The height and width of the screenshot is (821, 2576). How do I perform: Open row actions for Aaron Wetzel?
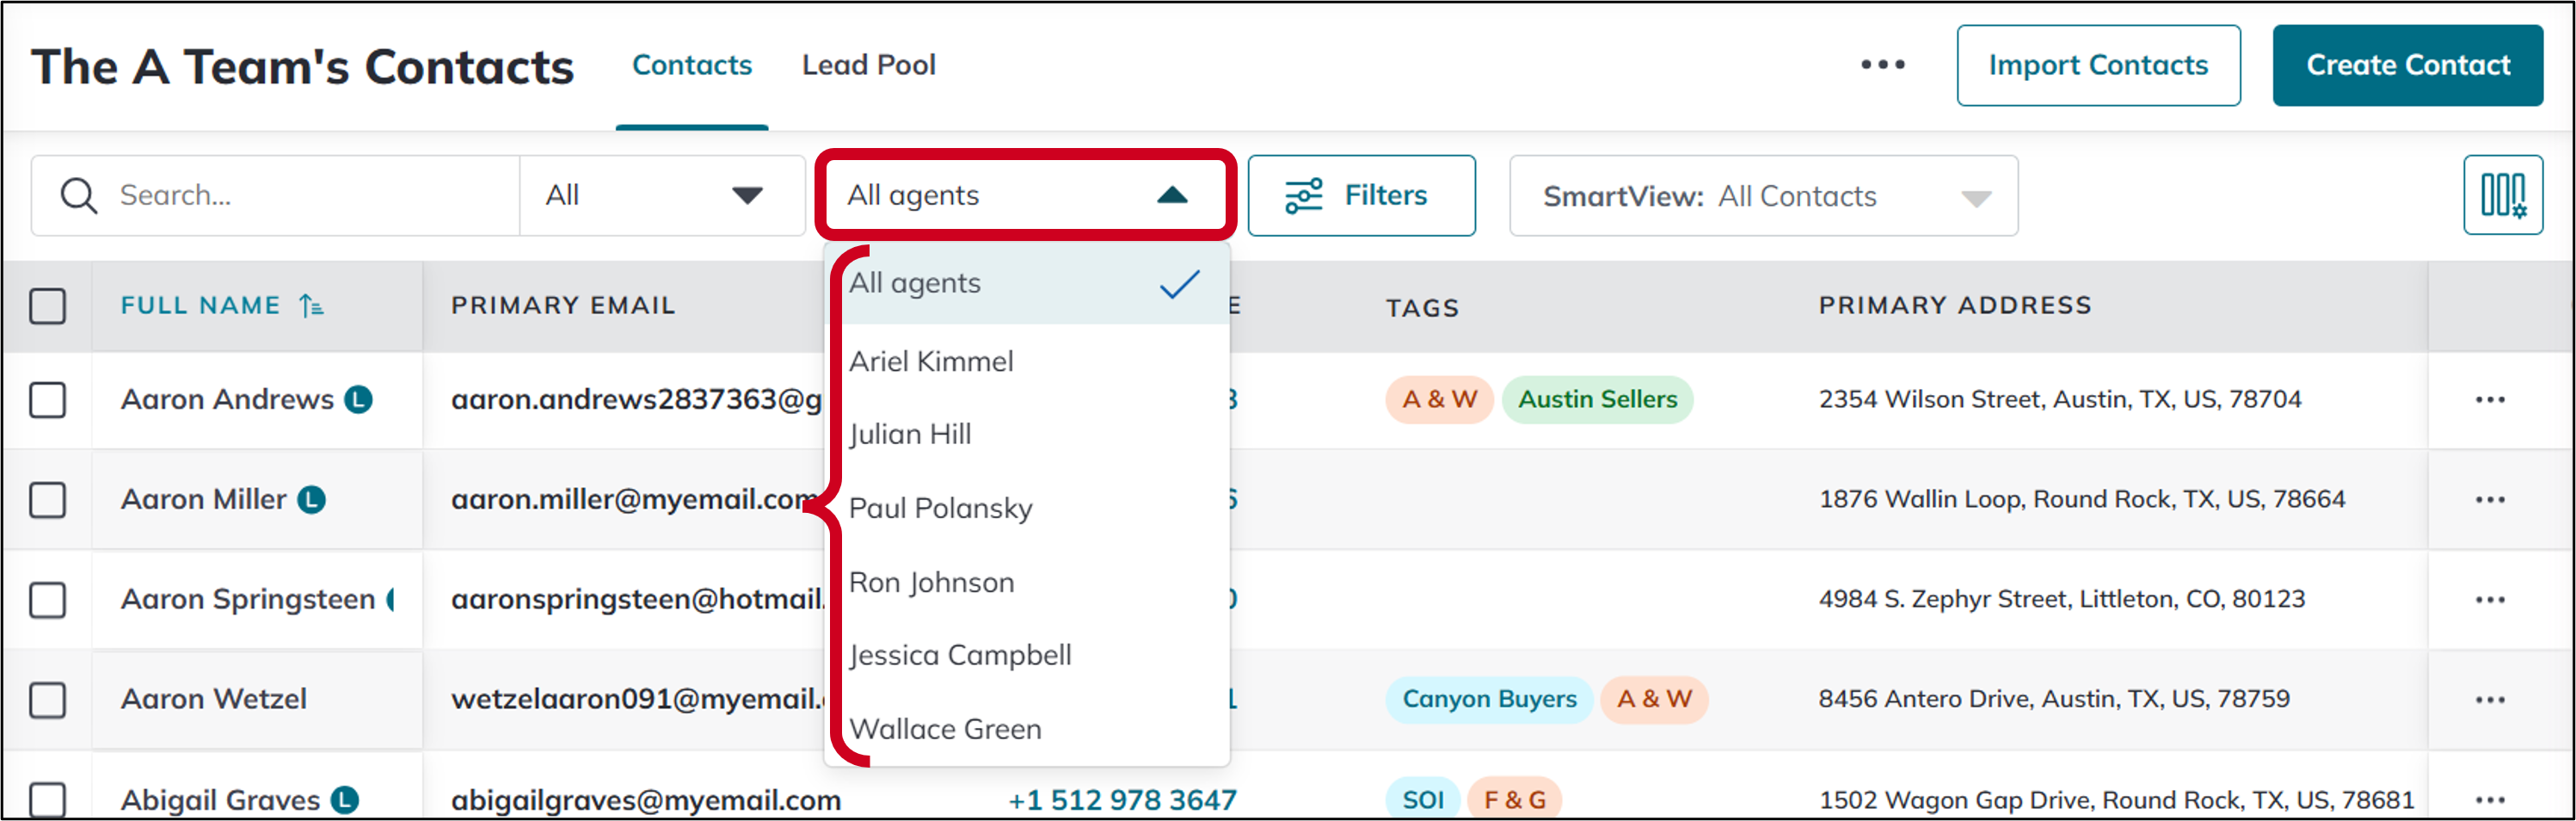2489,700
